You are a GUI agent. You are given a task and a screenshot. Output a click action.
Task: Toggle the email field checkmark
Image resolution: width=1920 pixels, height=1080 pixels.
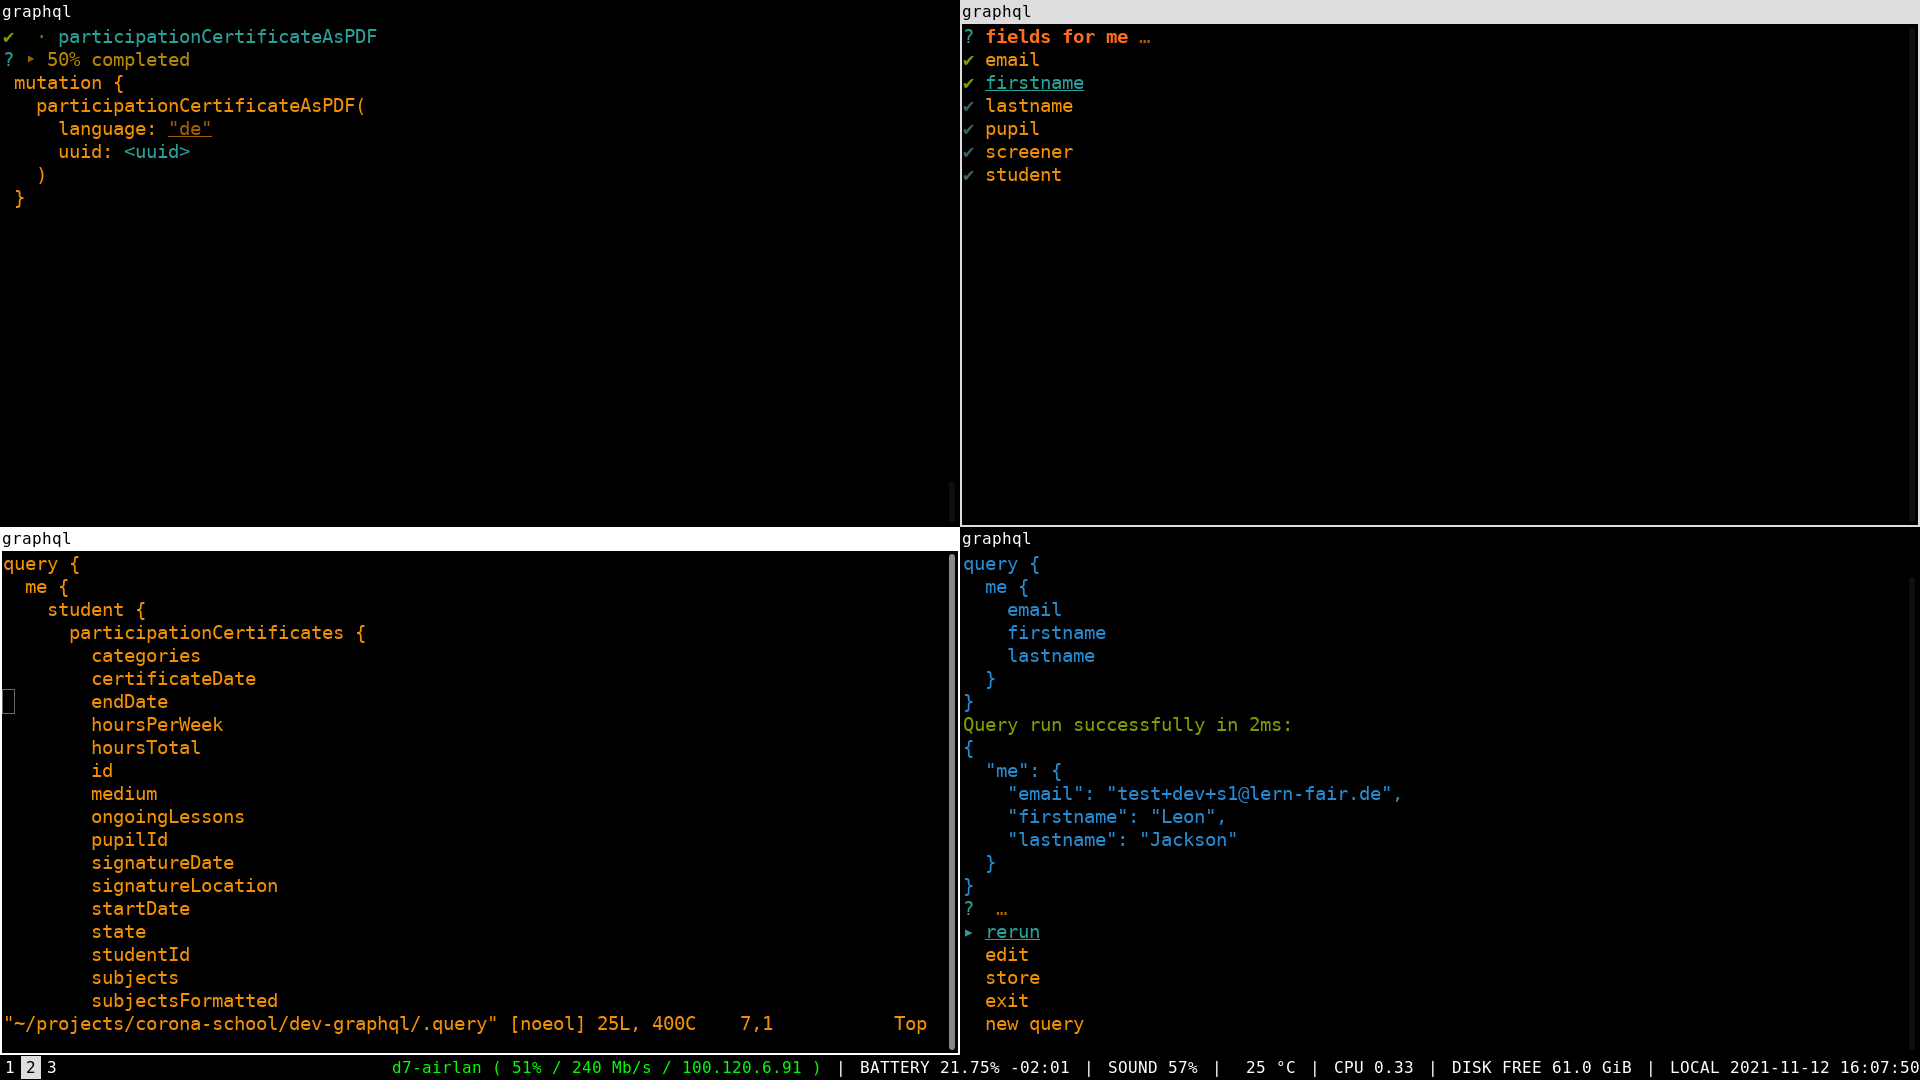[968, 60]
